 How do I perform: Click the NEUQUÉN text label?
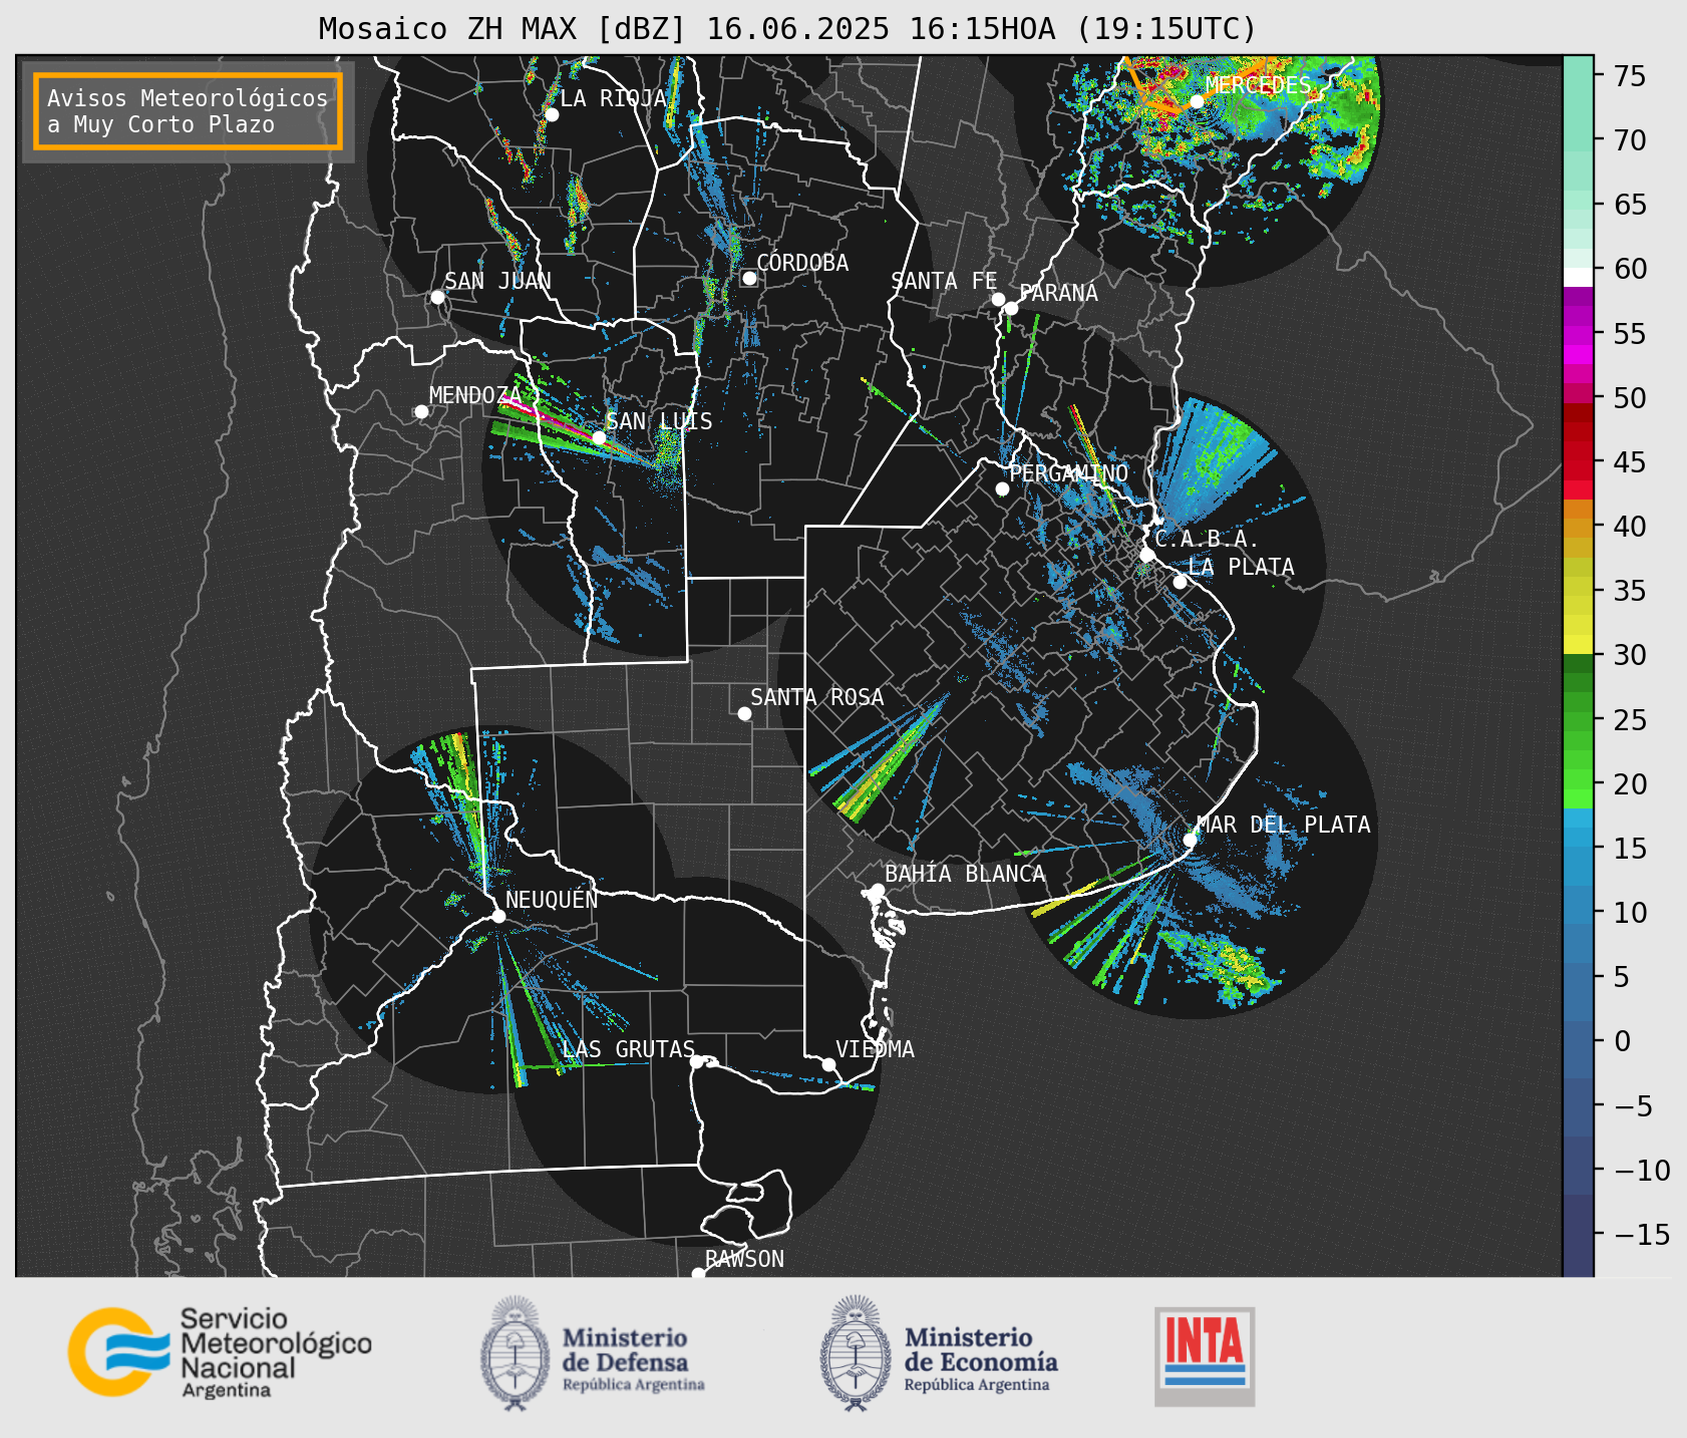tap(551, 899)
